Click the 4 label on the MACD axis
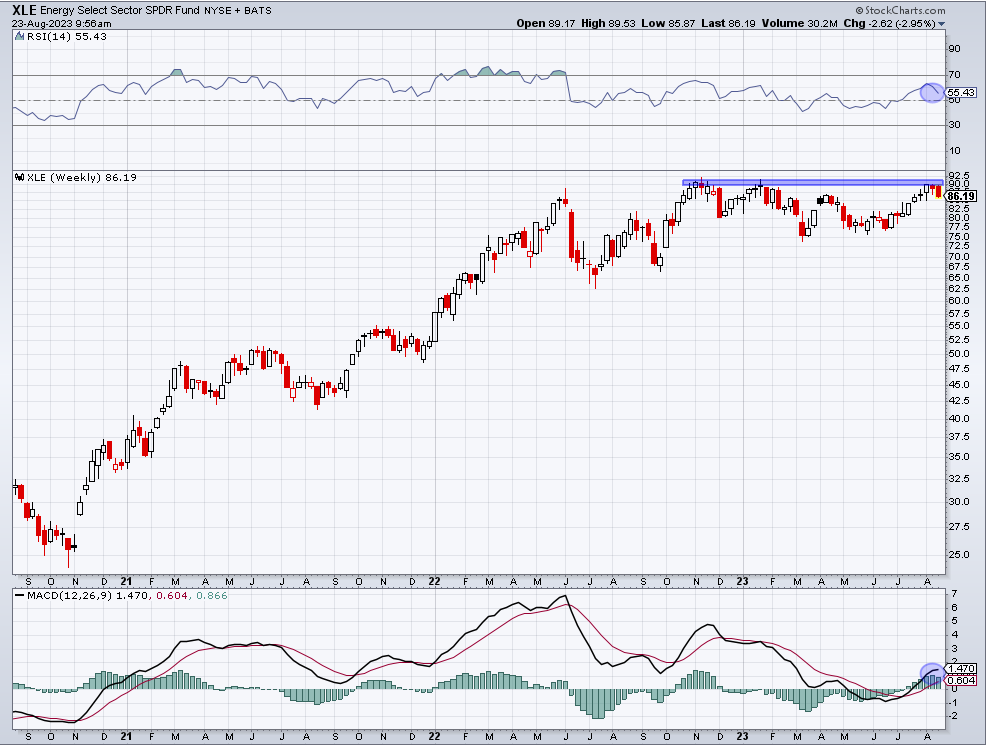This screenshot has height=746, width=987. point(955,635)
